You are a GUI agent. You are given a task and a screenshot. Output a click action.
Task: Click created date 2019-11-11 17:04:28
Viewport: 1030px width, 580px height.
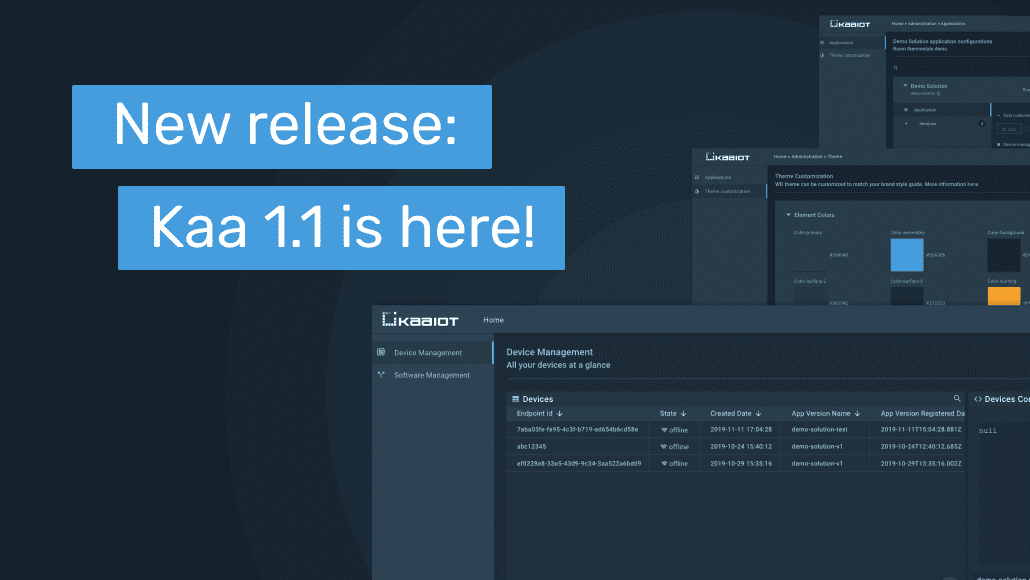741,430
